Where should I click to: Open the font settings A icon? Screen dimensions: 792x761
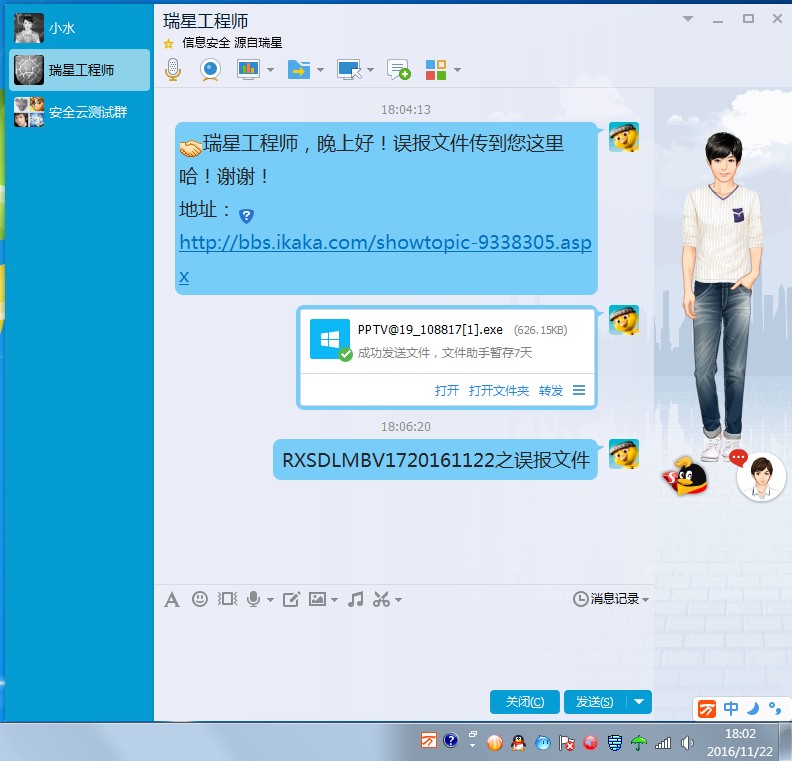pyautogui.click(x=172, y=600)
